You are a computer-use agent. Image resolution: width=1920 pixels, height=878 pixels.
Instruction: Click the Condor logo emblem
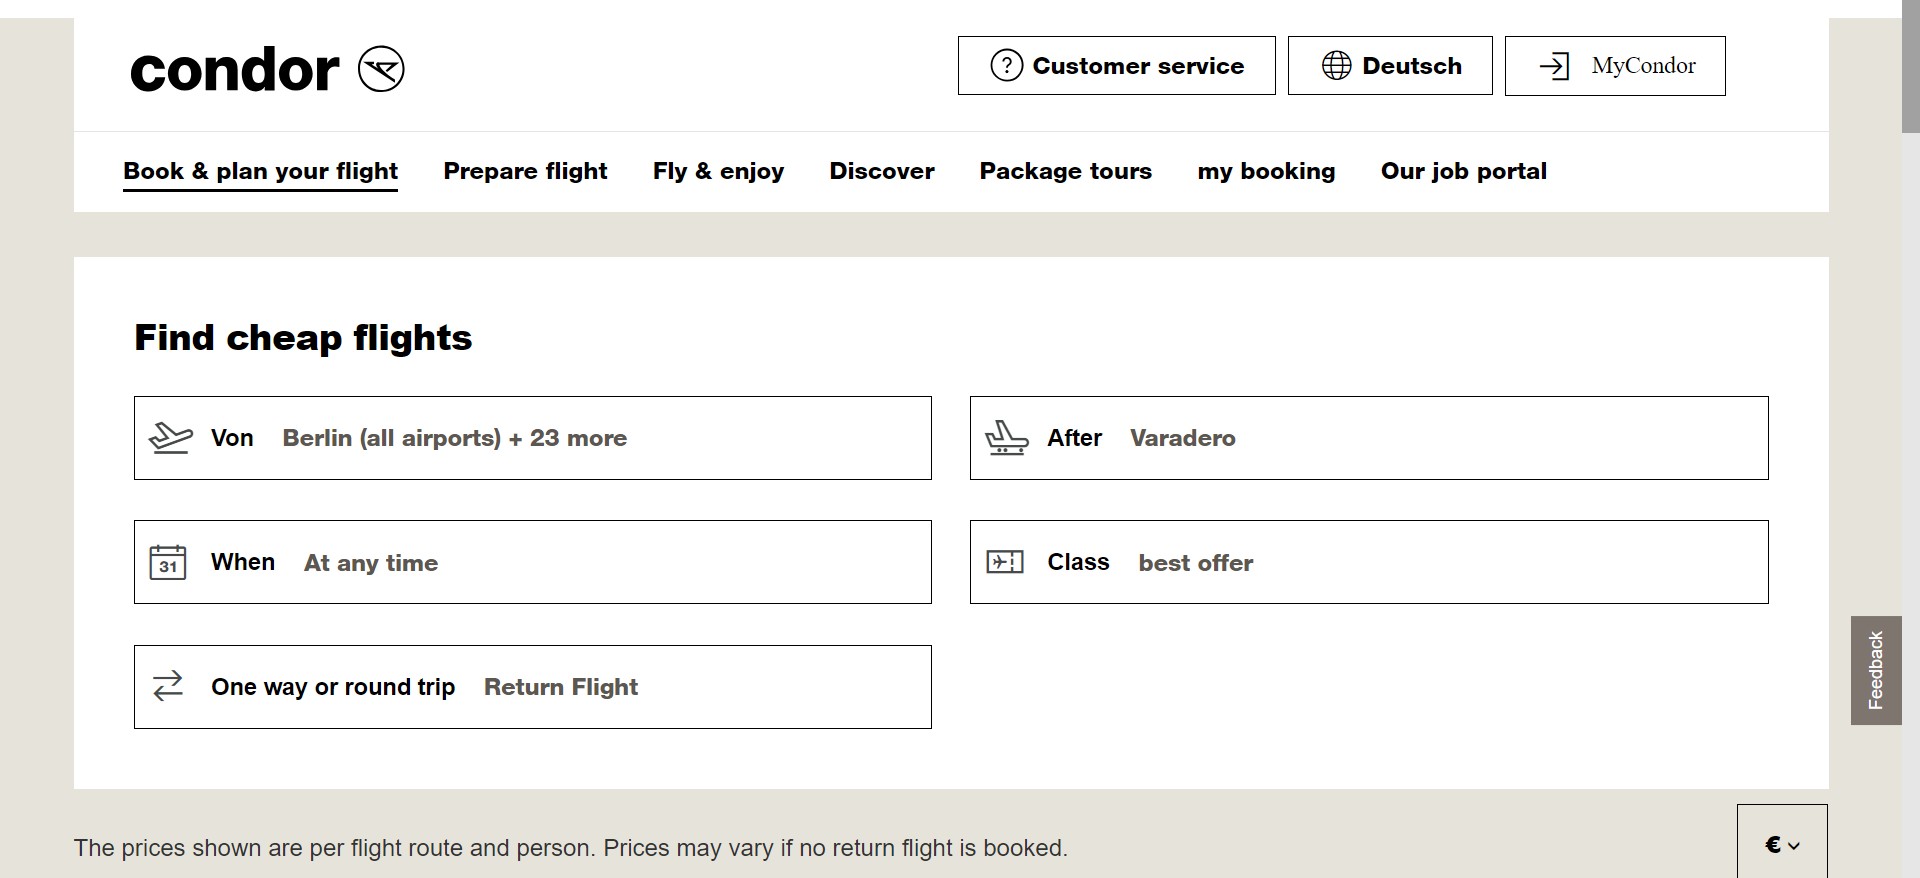click(381, 69)
